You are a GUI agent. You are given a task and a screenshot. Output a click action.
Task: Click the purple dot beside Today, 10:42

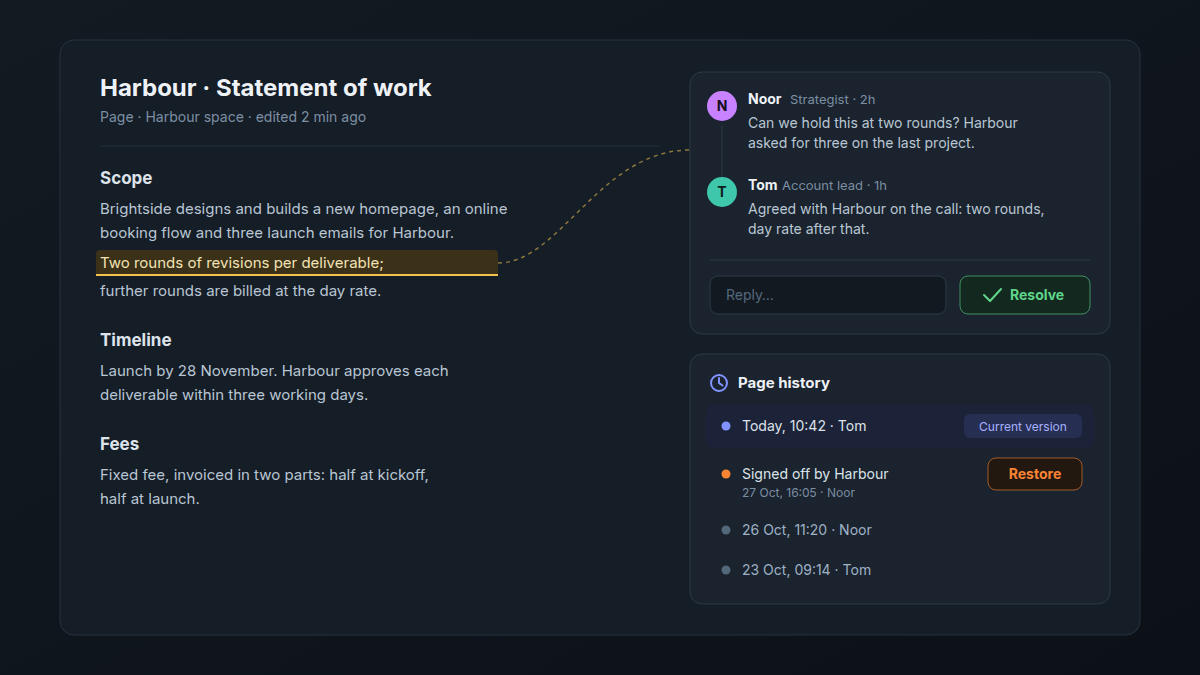tap(726, 426)
